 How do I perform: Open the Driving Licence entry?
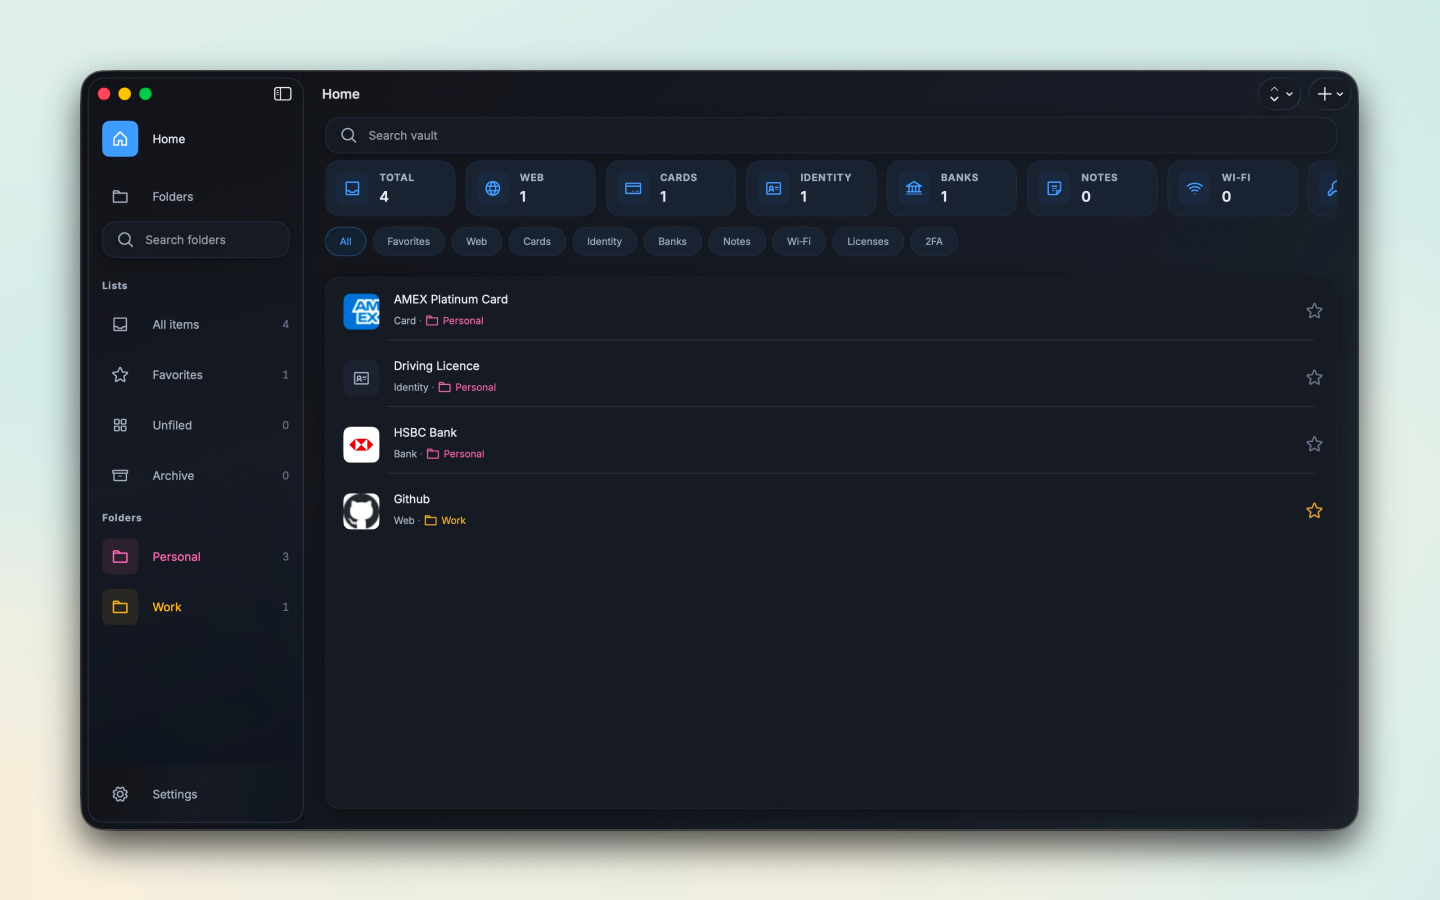coord(831,378)
